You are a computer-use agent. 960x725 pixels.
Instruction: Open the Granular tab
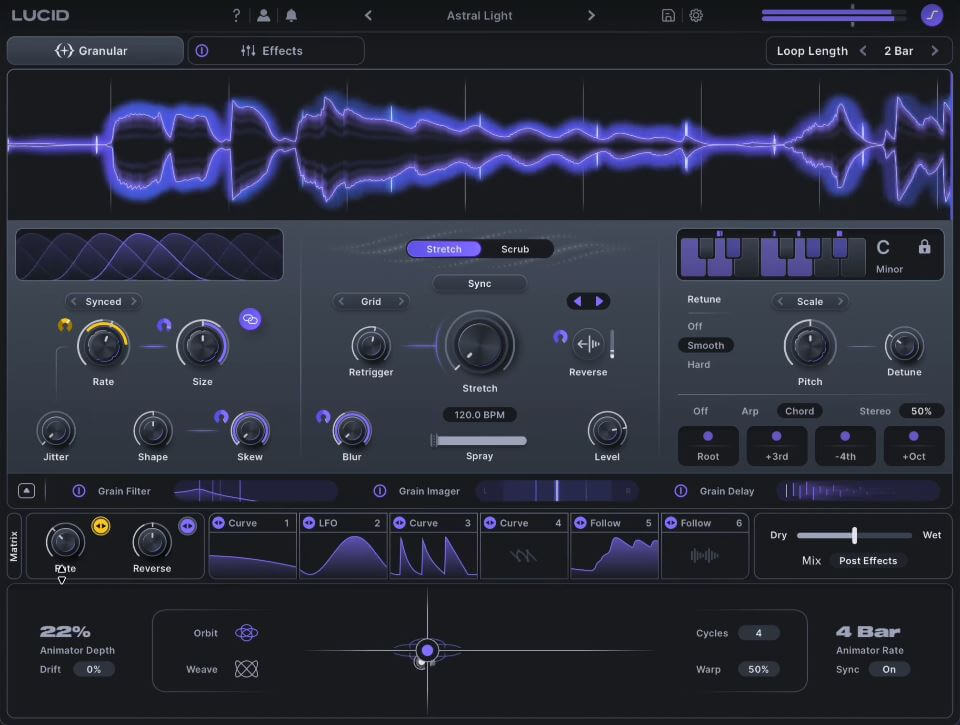click(95, 51)
